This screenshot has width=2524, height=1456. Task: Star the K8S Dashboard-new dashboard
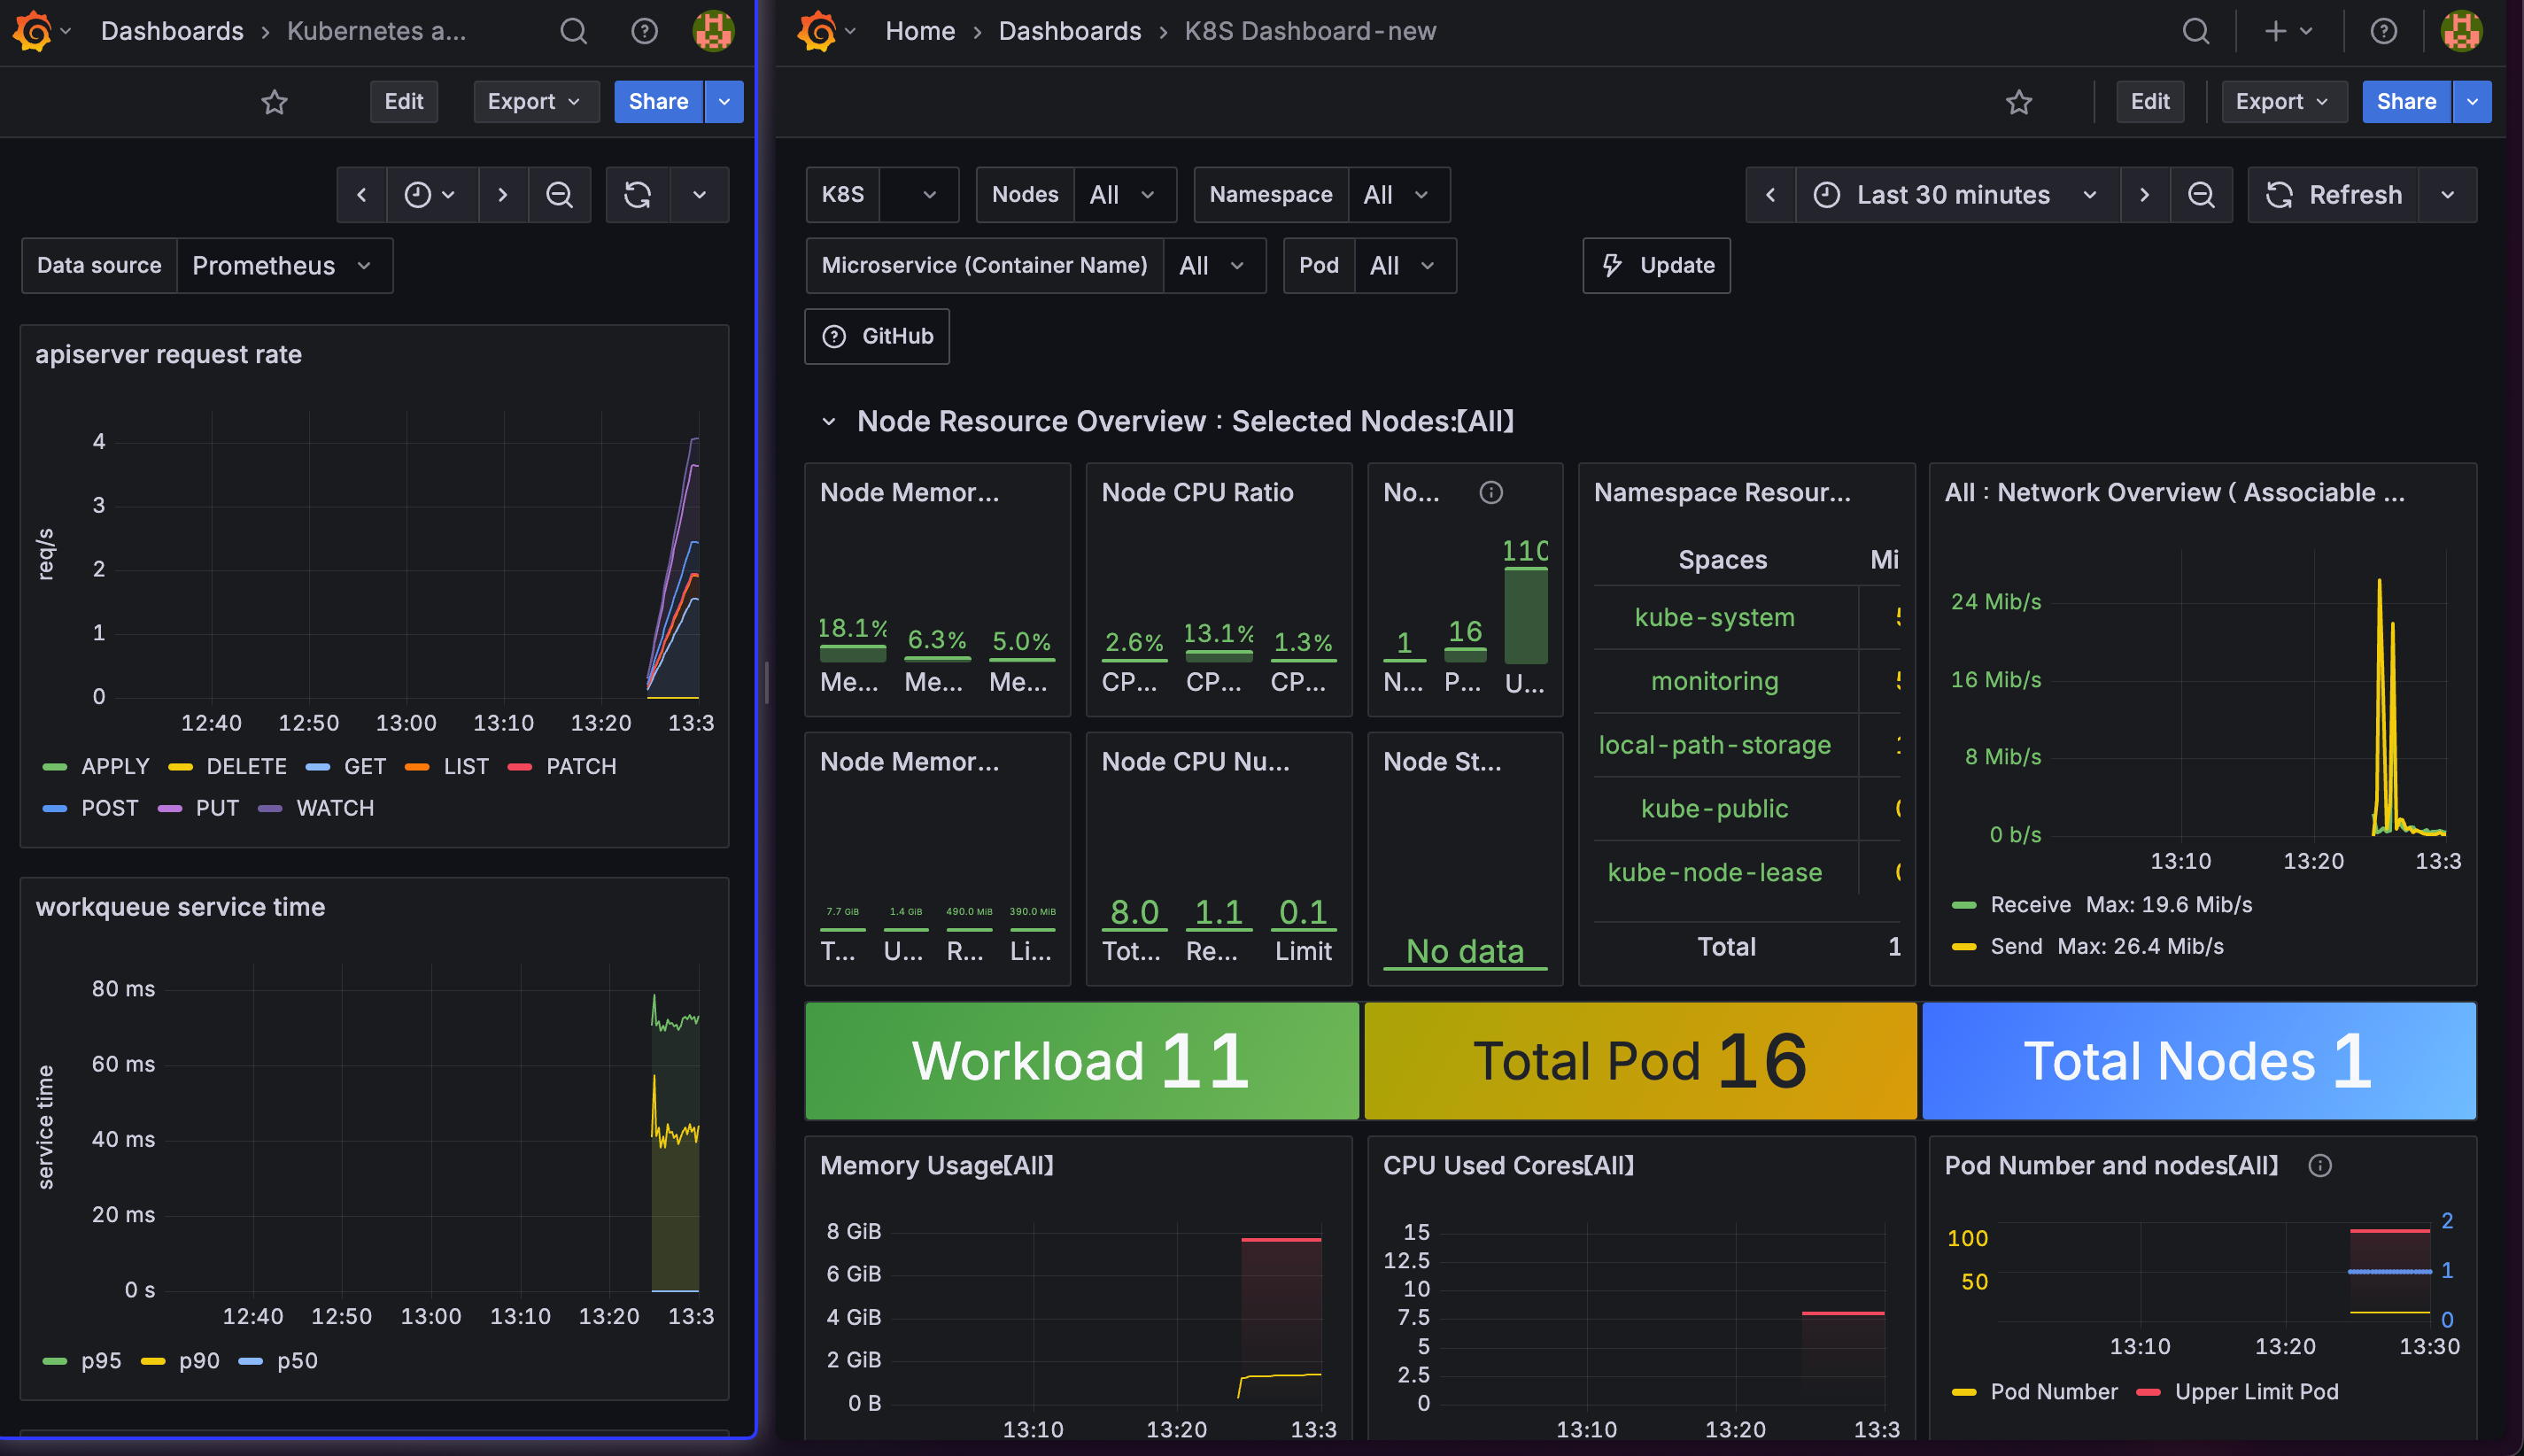click(x=2018, y=102)
